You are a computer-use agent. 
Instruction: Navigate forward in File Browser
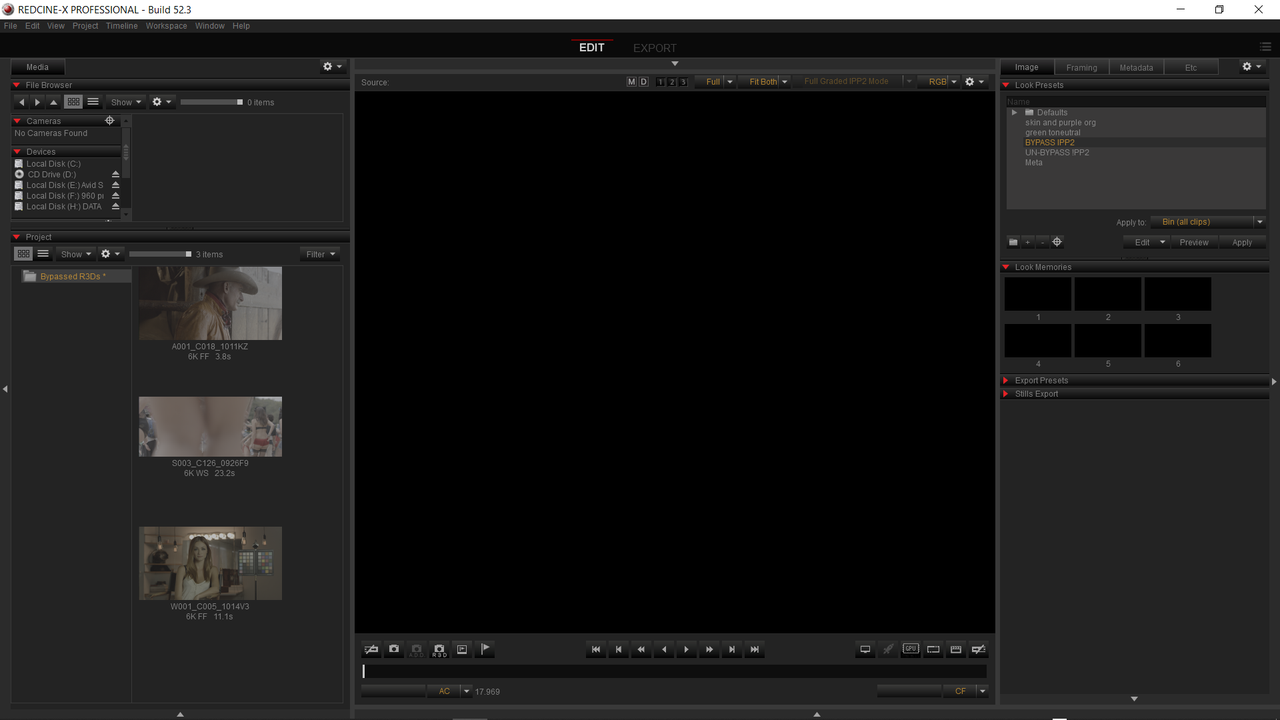pyautogui.click(x=38, y=102)
